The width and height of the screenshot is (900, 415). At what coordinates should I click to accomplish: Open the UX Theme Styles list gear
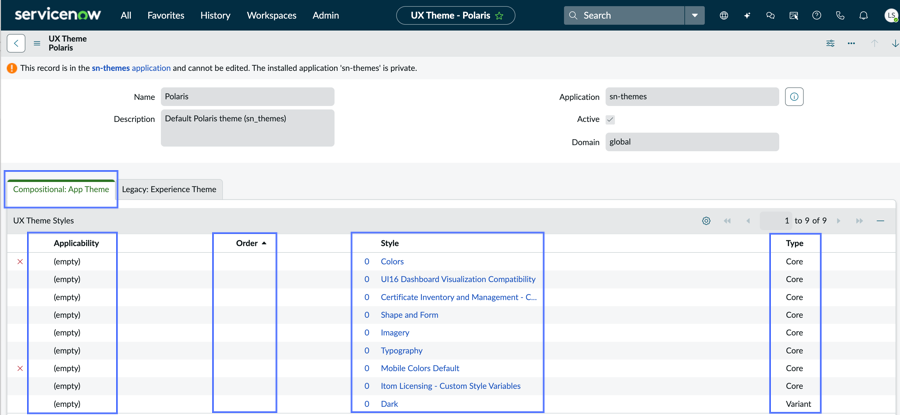click(x=707, y=220)
